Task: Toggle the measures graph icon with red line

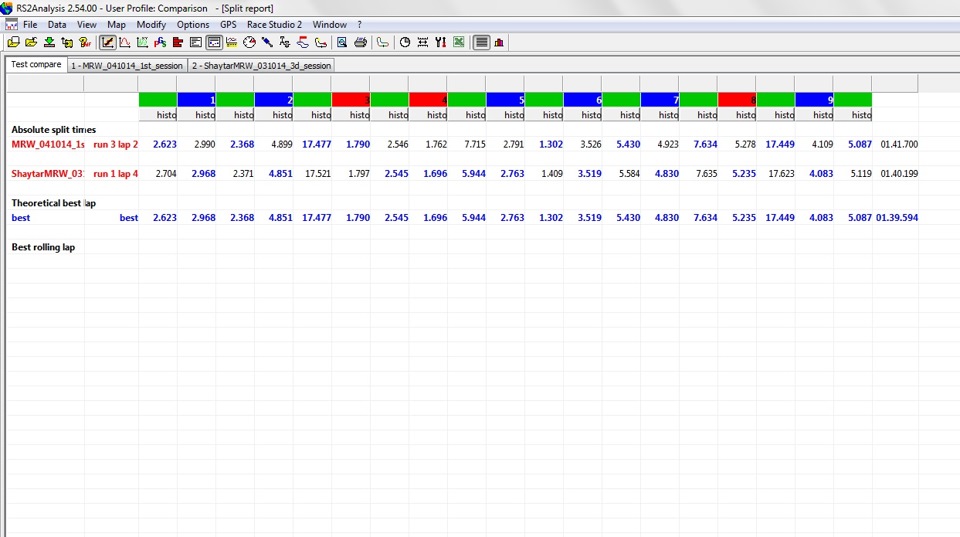Action: pyautogui.click(x=107, y=42)
